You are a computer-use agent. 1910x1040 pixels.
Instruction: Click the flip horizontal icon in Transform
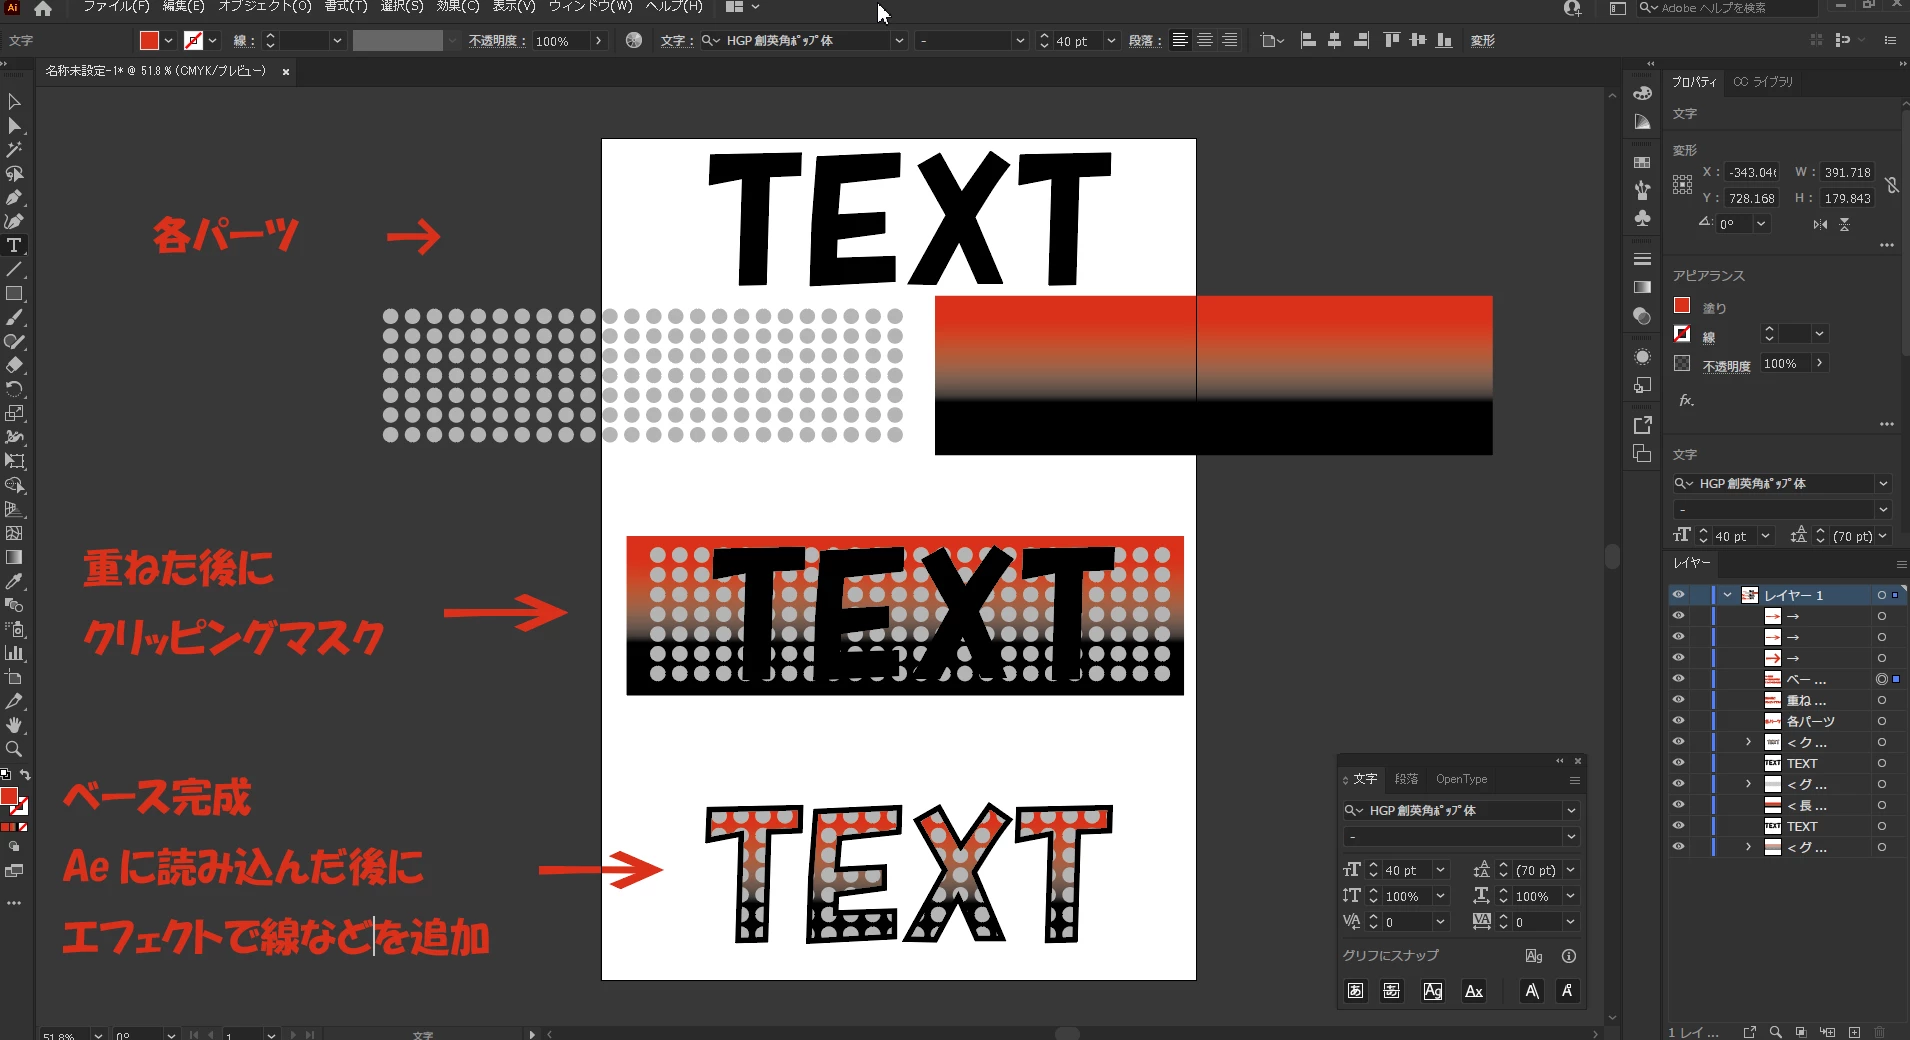(1820, 225)
